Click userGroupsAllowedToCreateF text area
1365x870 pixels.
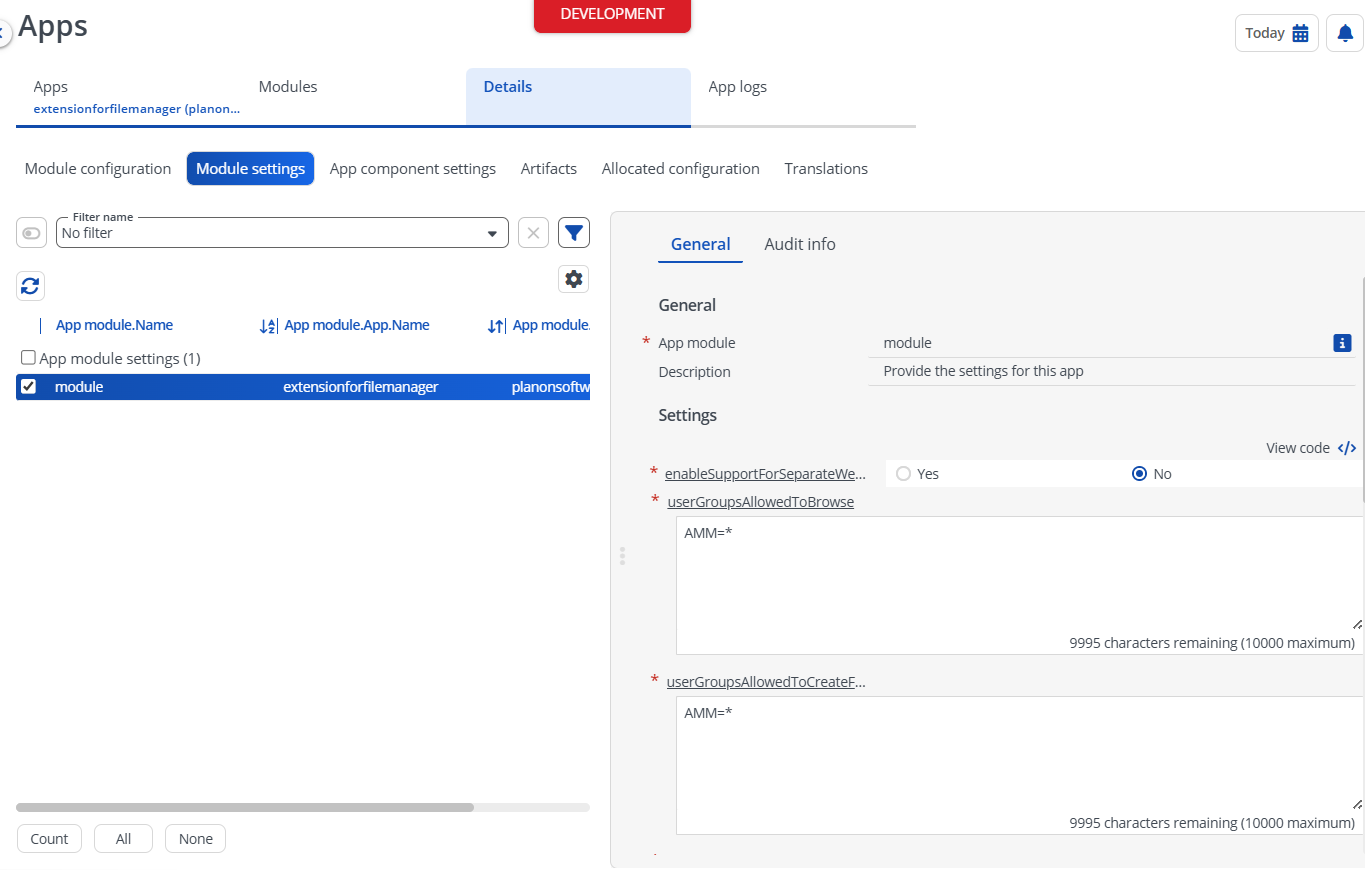(x=1020, y=766)
